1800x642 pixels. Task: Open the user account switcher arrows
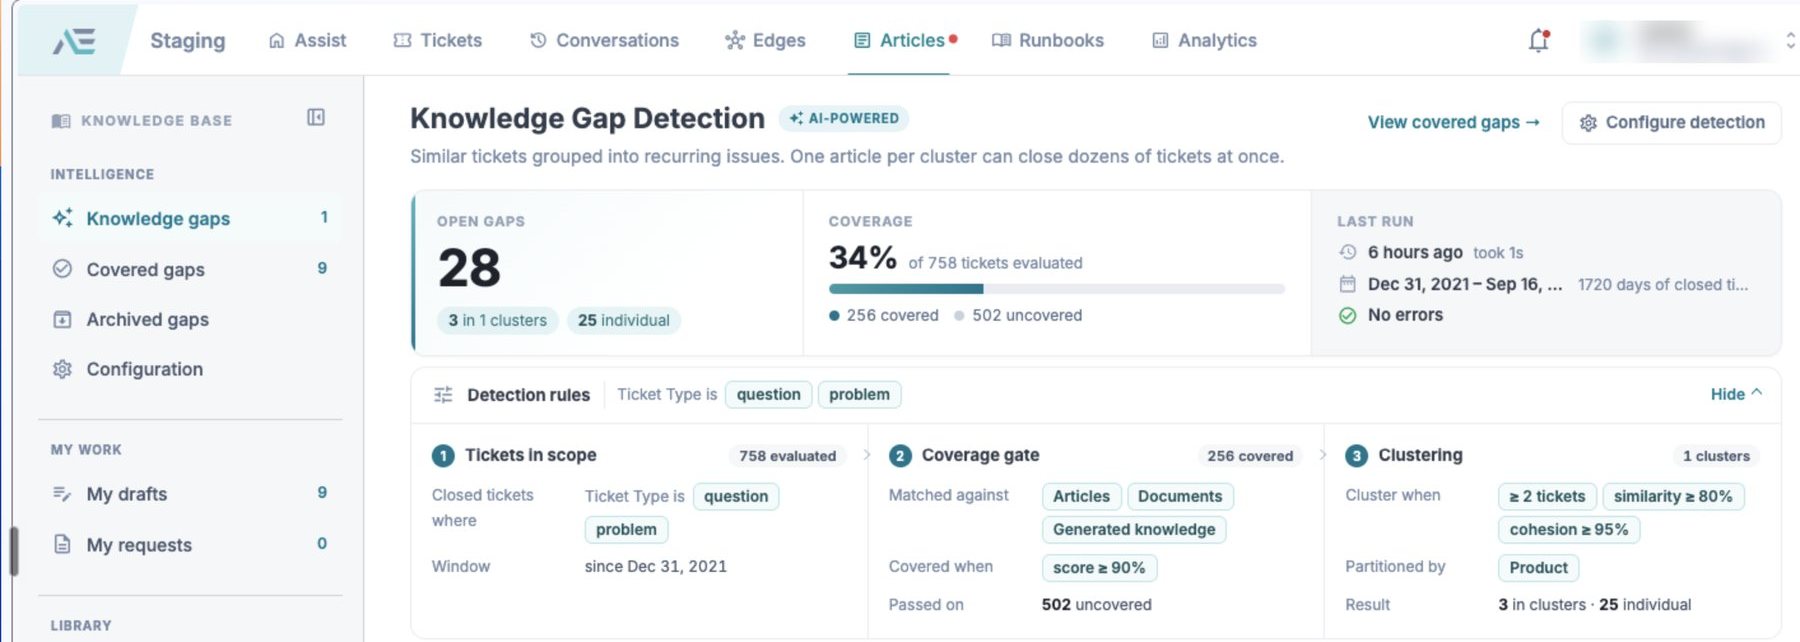point(1790,40)
